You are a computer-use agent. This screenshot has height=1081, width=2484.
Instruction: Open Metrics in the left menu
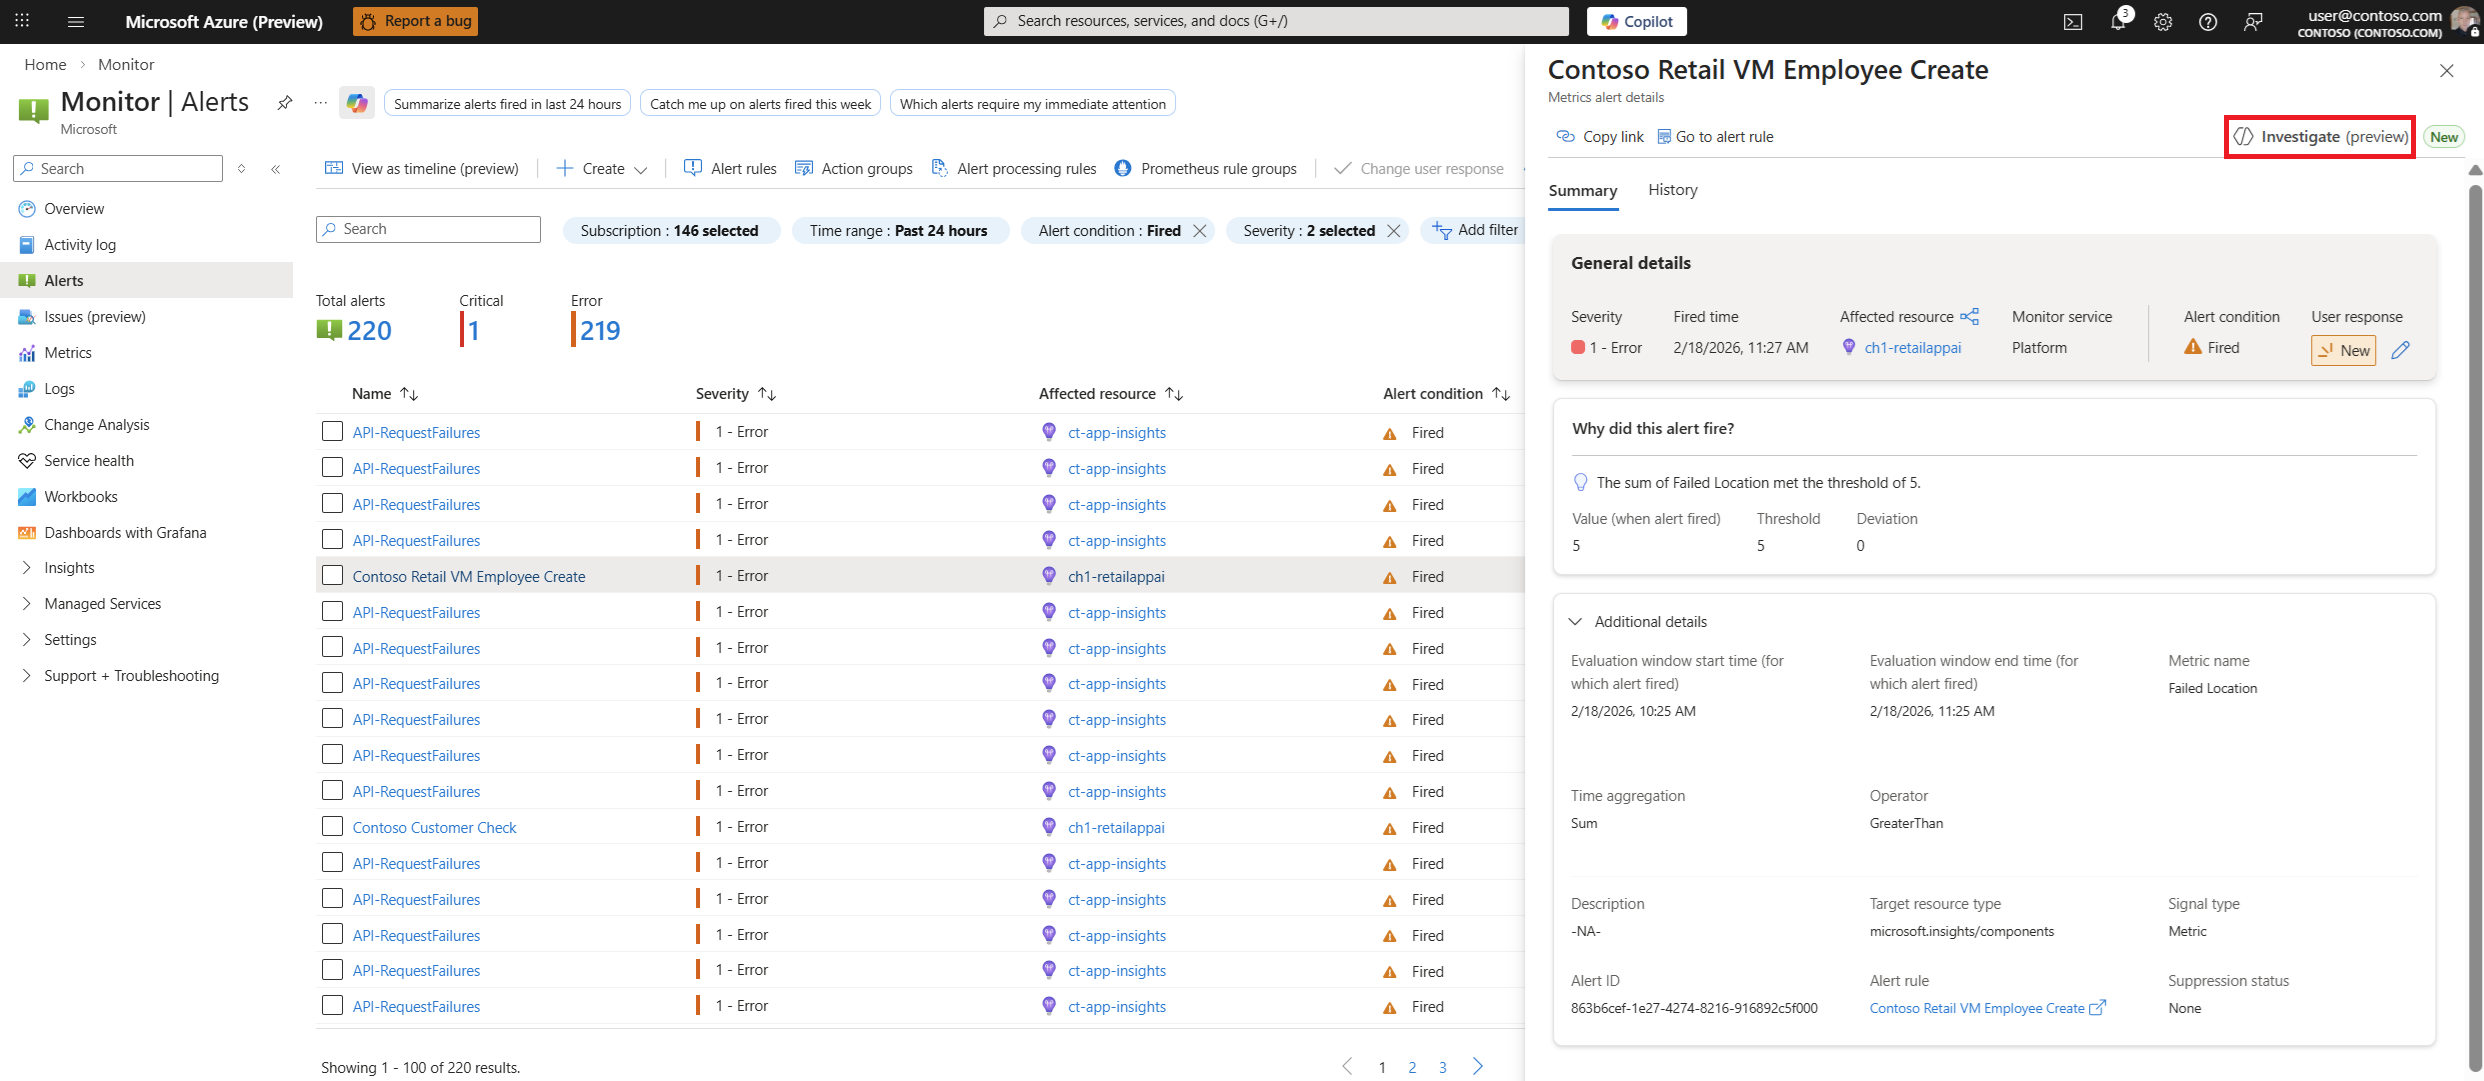click(x=68, y=353)
